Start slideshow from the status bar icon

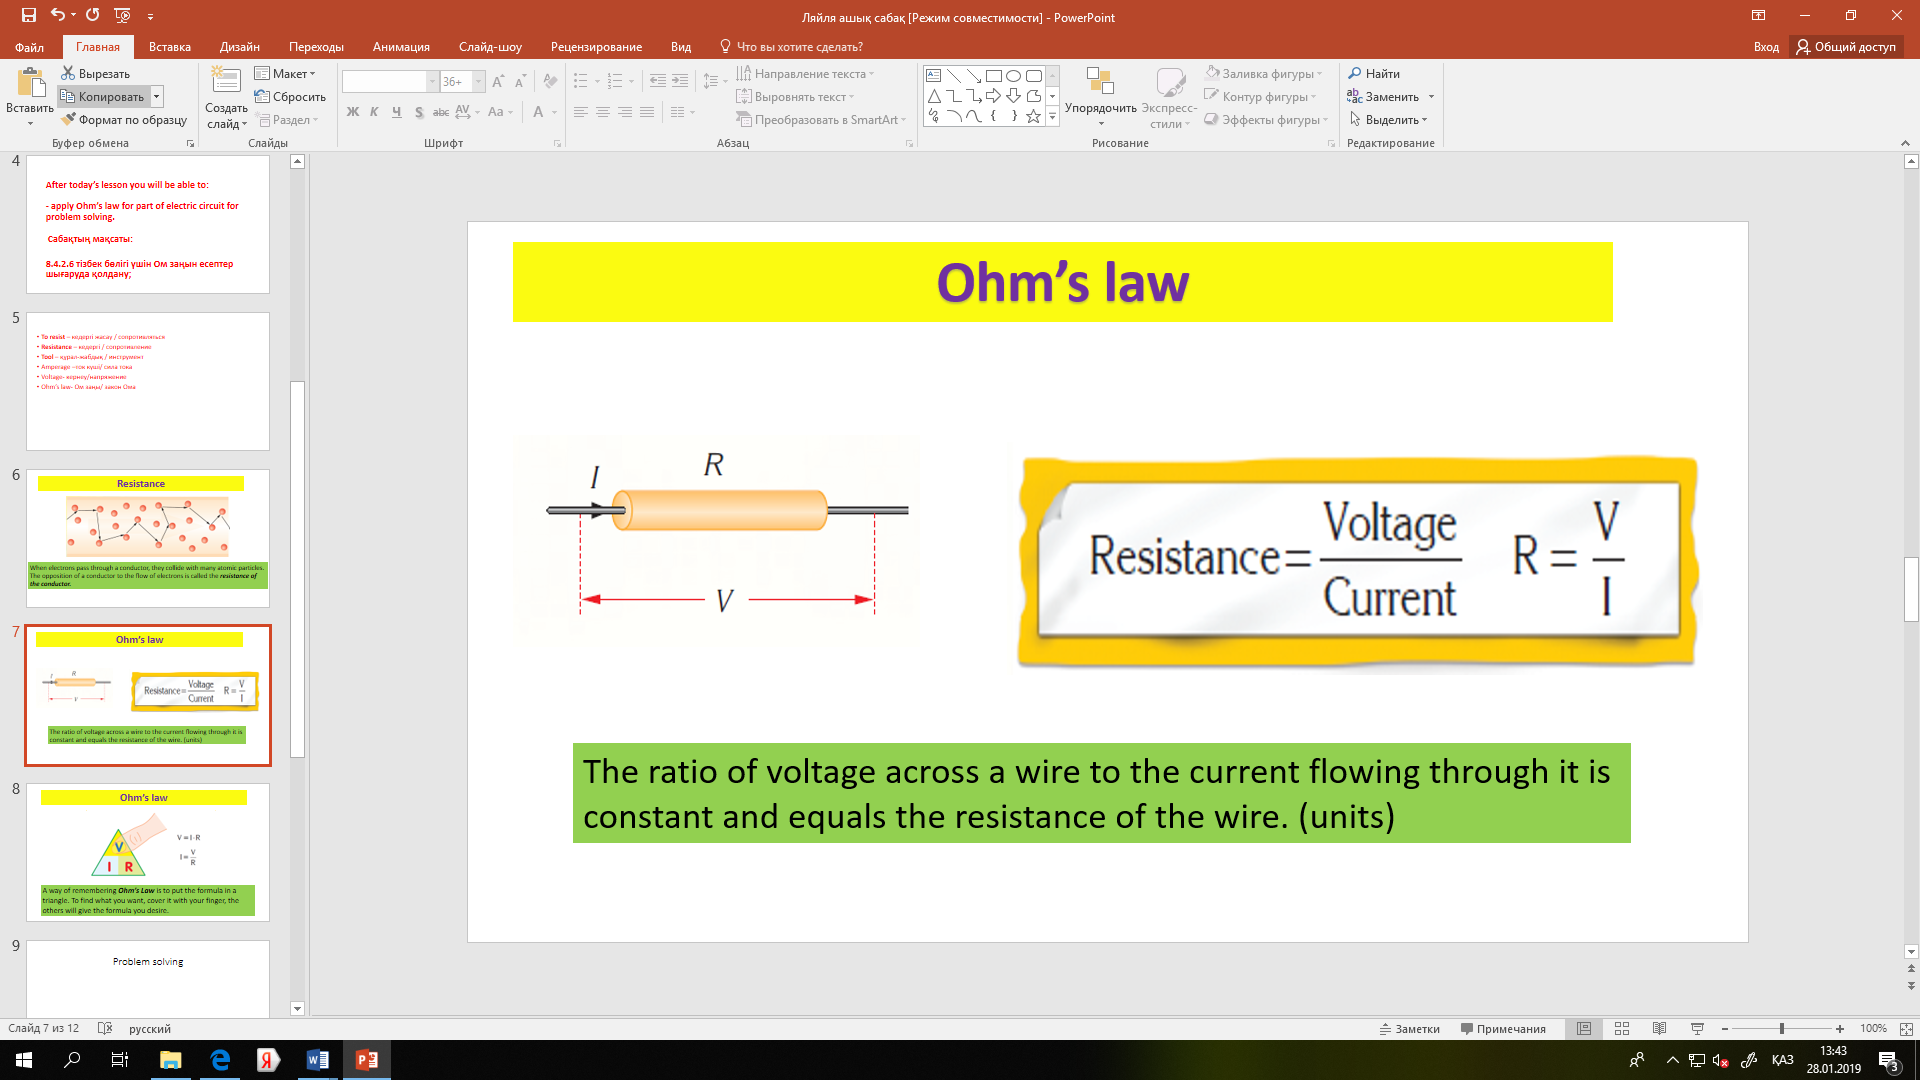1697,1028
